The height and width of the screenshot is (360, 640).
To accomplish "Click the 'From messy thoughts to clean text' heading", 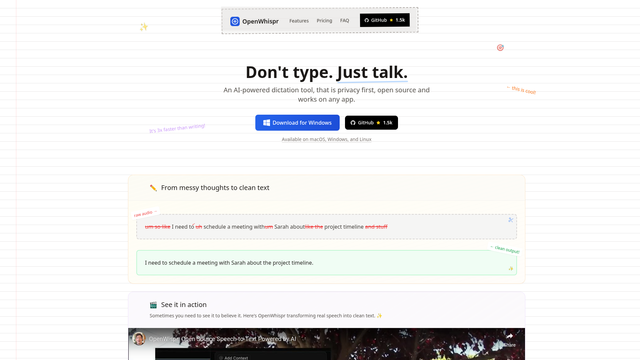I will point(215,188).
